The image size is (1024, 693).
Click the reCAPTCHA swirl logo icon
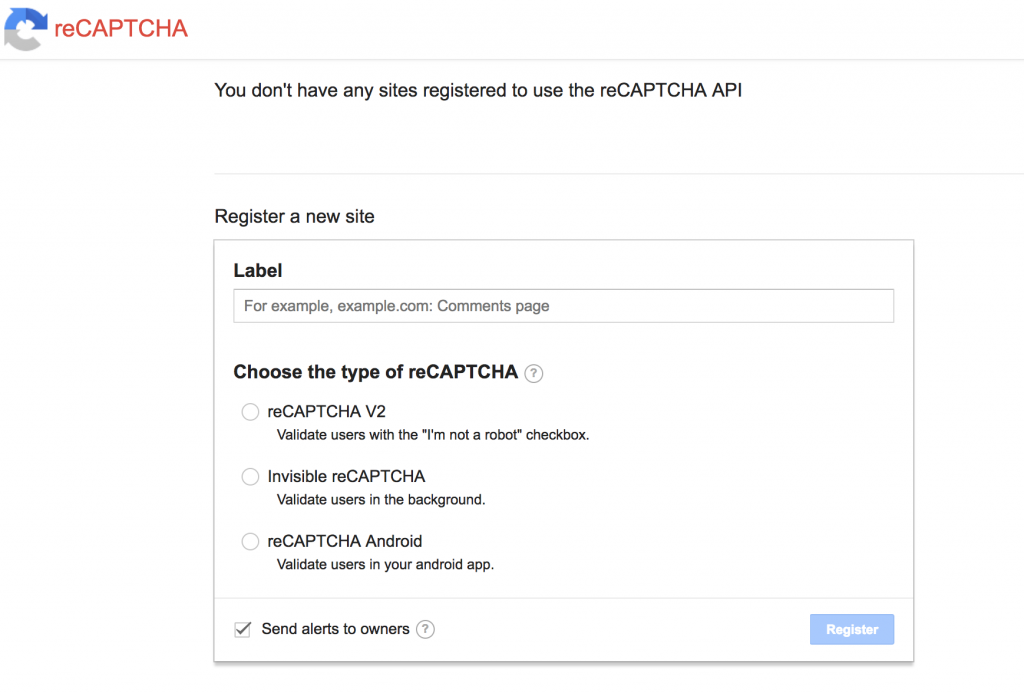point(25,29)
